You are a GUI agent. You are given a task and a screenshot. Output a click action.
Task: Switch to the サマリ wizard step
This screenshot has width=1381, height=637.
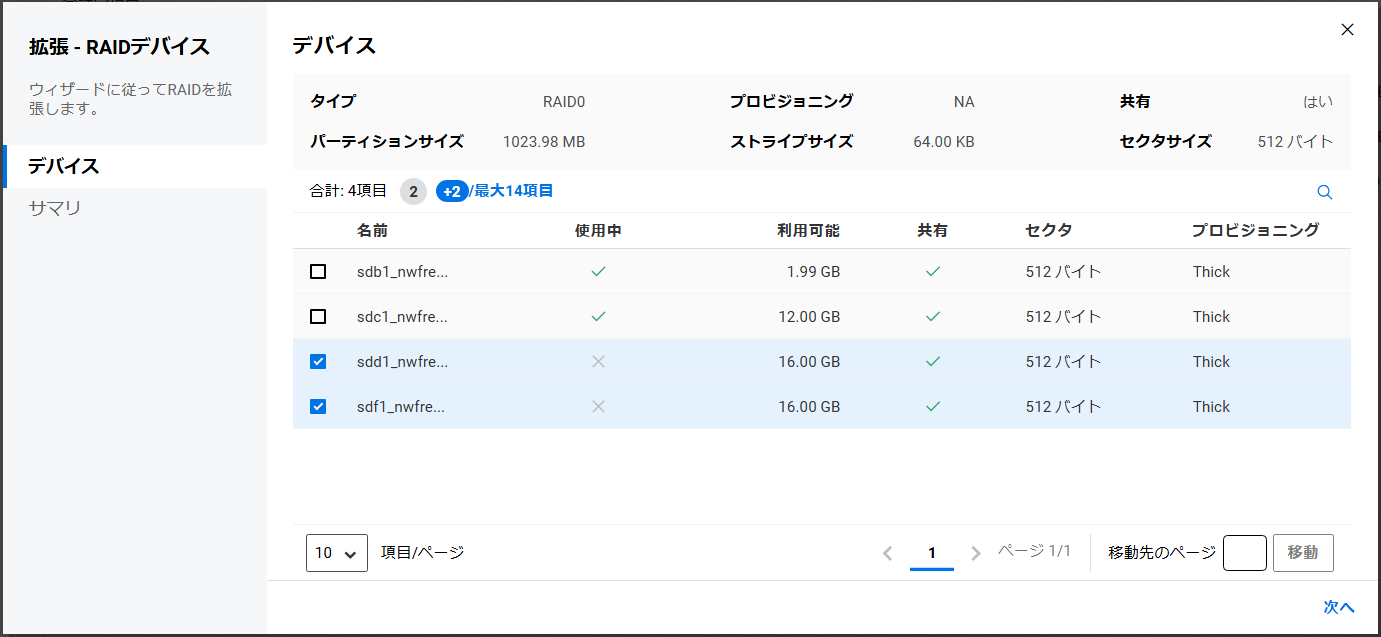55,208
